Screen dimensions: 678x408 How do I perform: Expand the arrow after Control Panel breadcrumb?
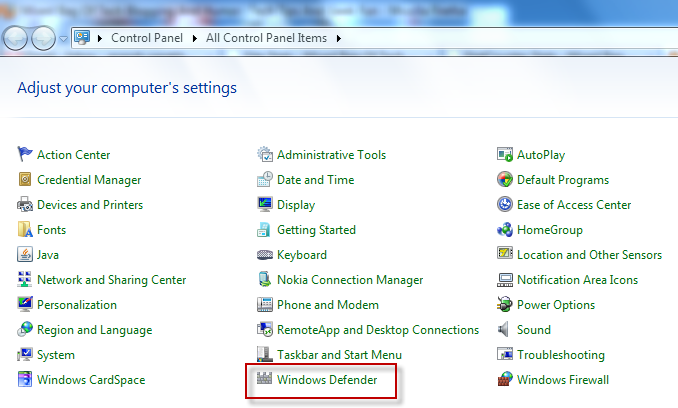[x=195, y=38]
